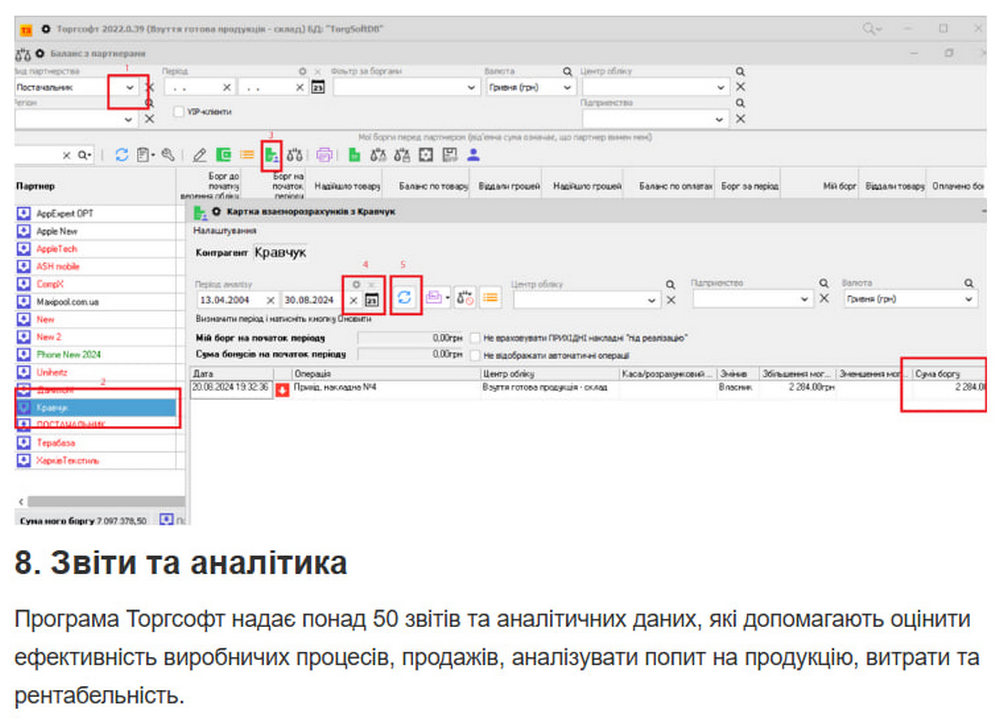Export data using the green Excel toolbar icon

(x=352, y=153)
